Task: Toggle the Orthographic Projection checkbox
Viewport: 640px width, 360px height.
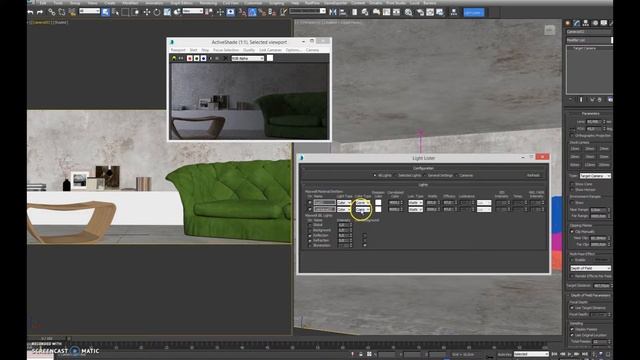Action: 572,136
